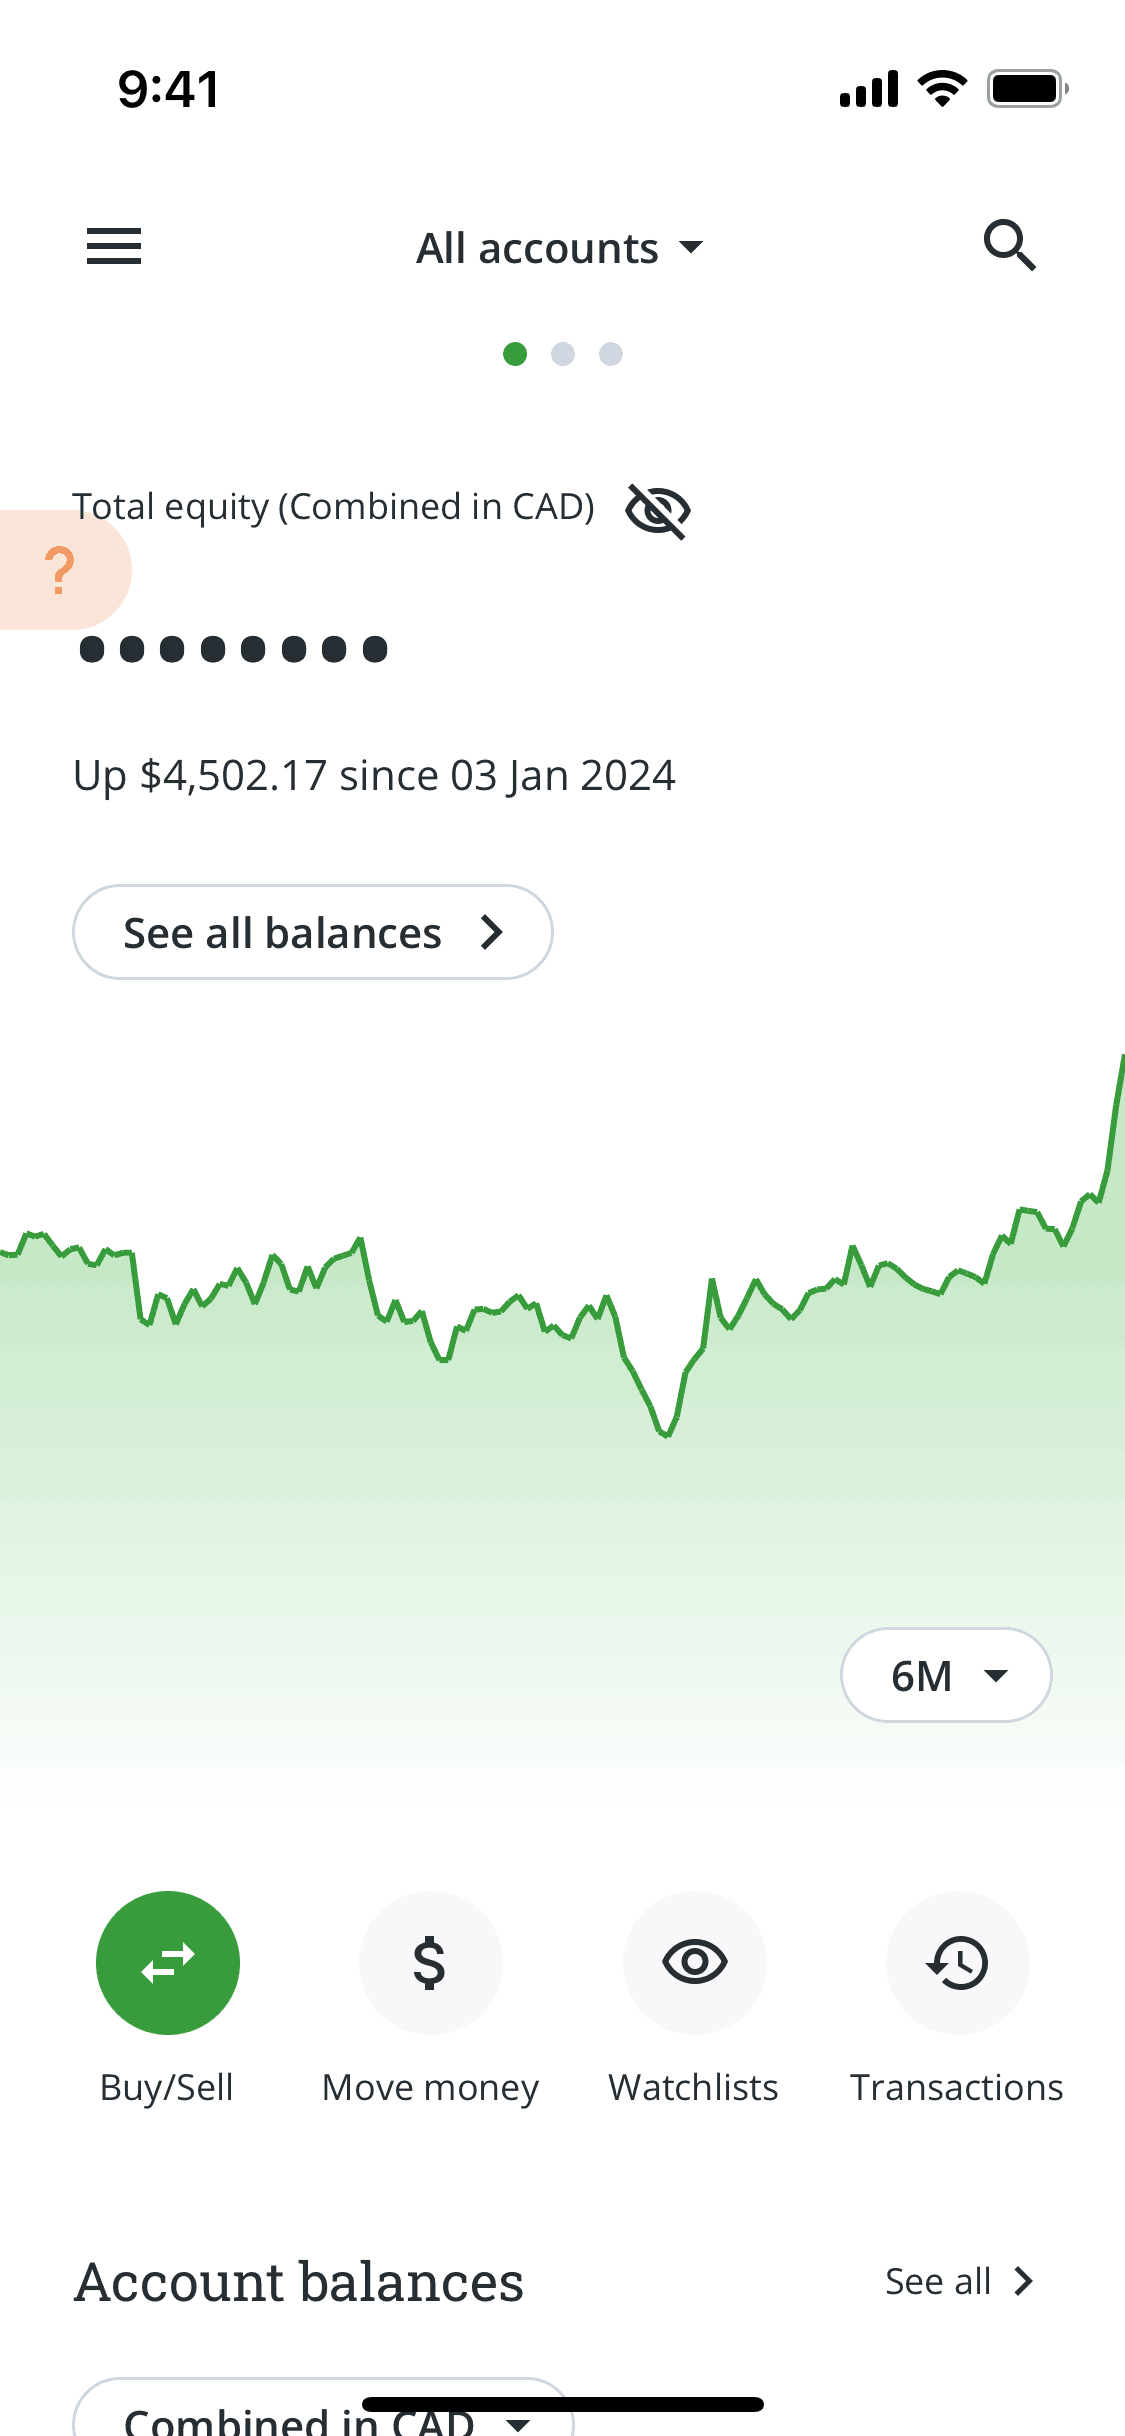Open the Watchlists eye icon
This screenshot has height=2436, width=1125.
[694, 1962]
